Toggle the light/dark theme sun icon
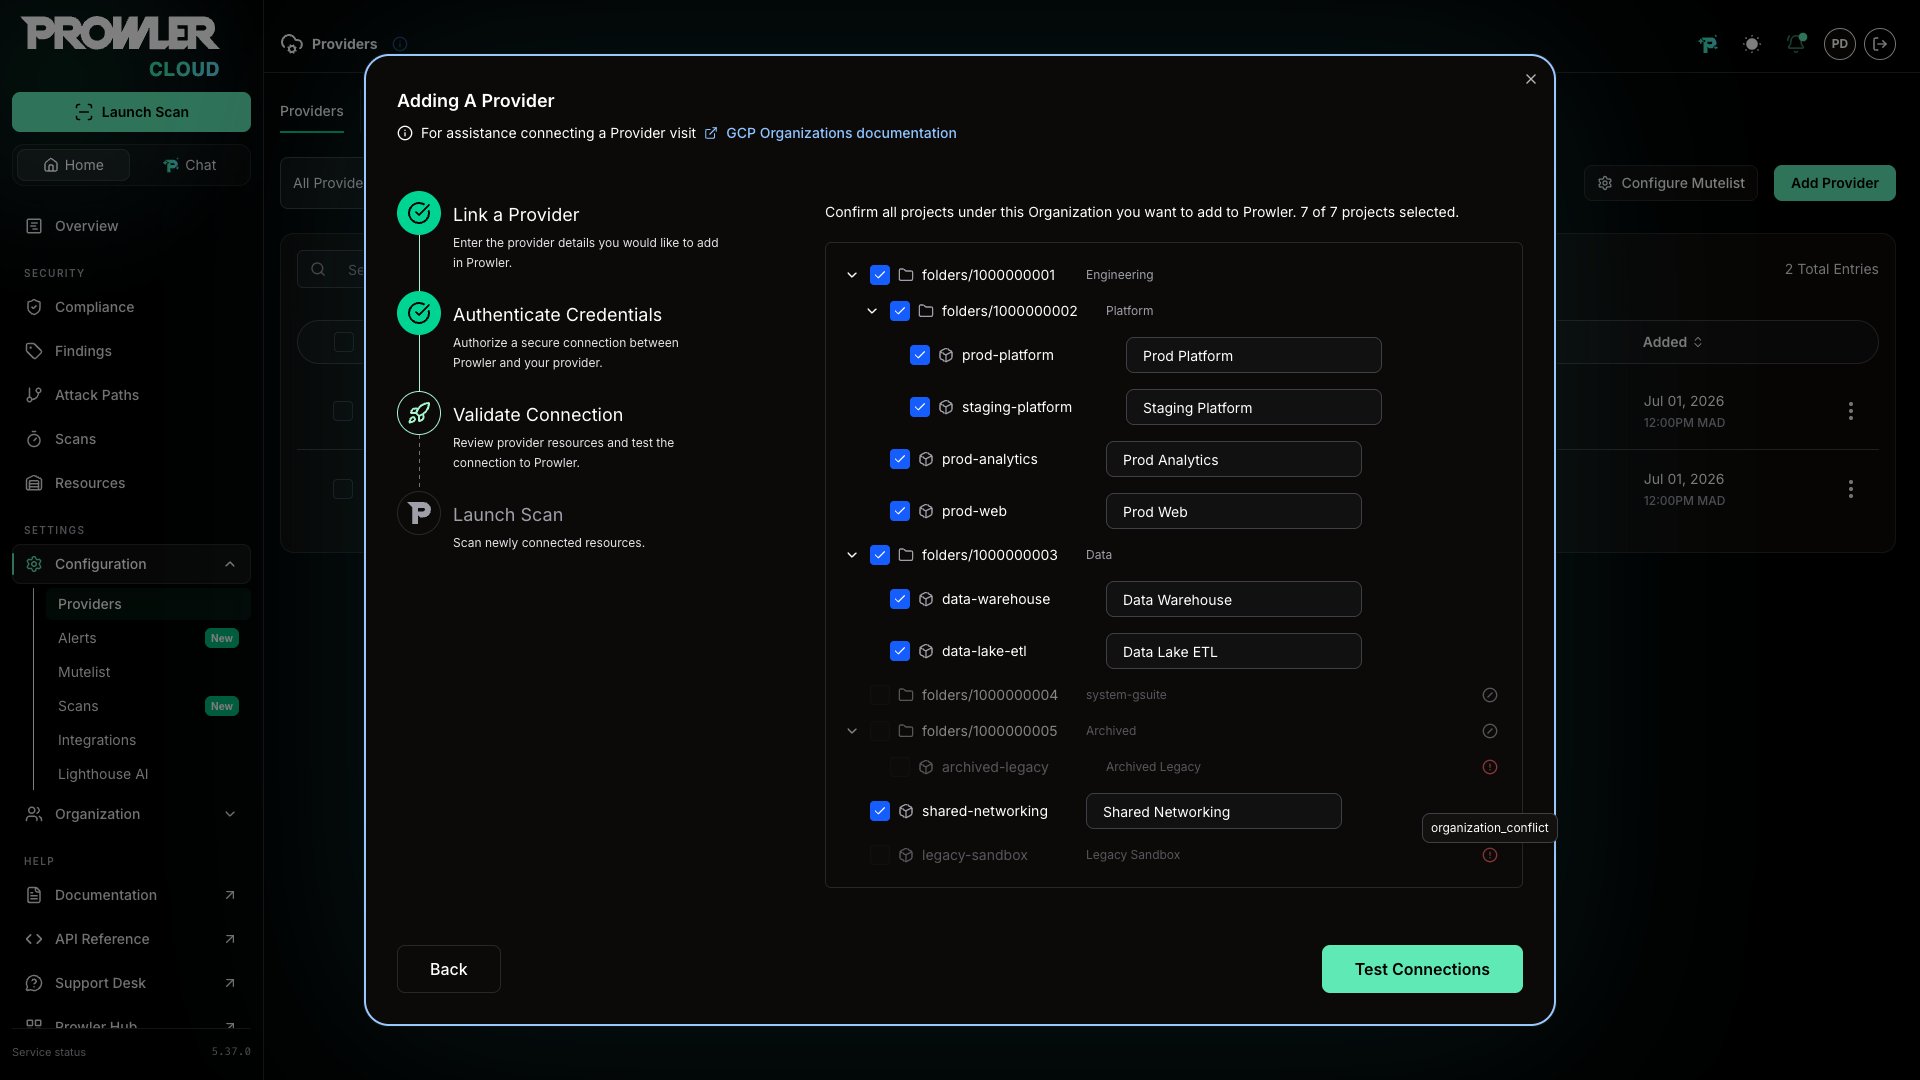 pyautogui.click(x=1751, y=44)
